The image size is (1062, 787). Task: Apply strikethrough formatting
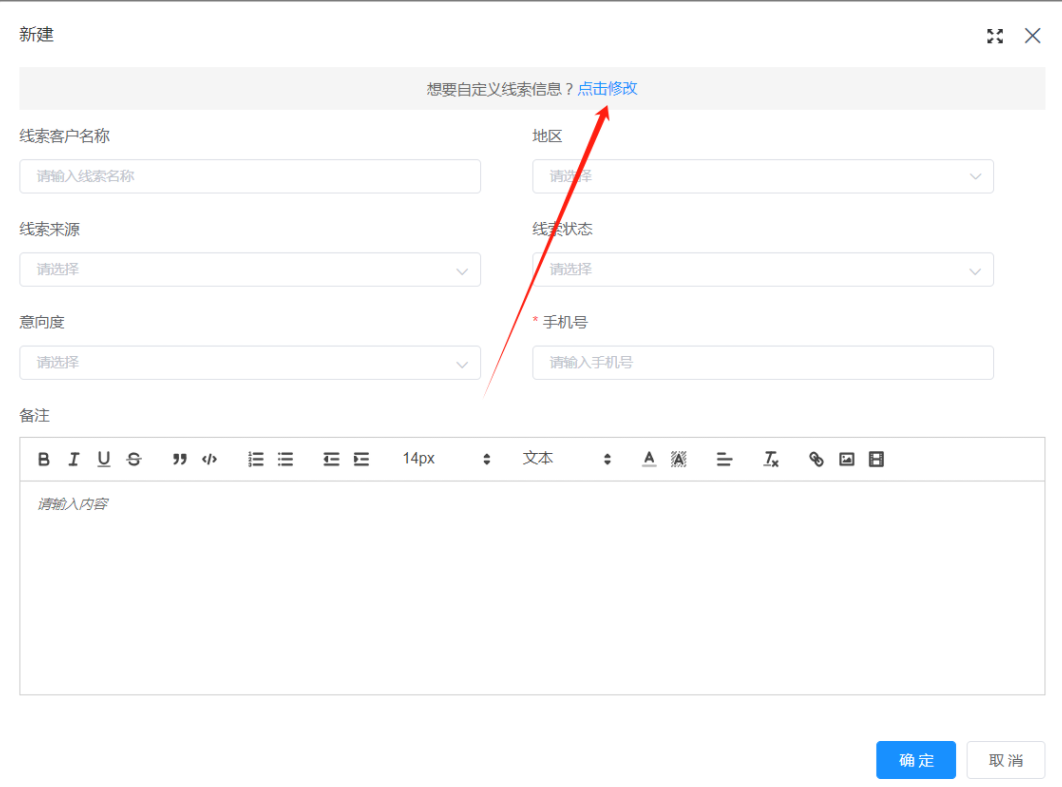(133, 459)
